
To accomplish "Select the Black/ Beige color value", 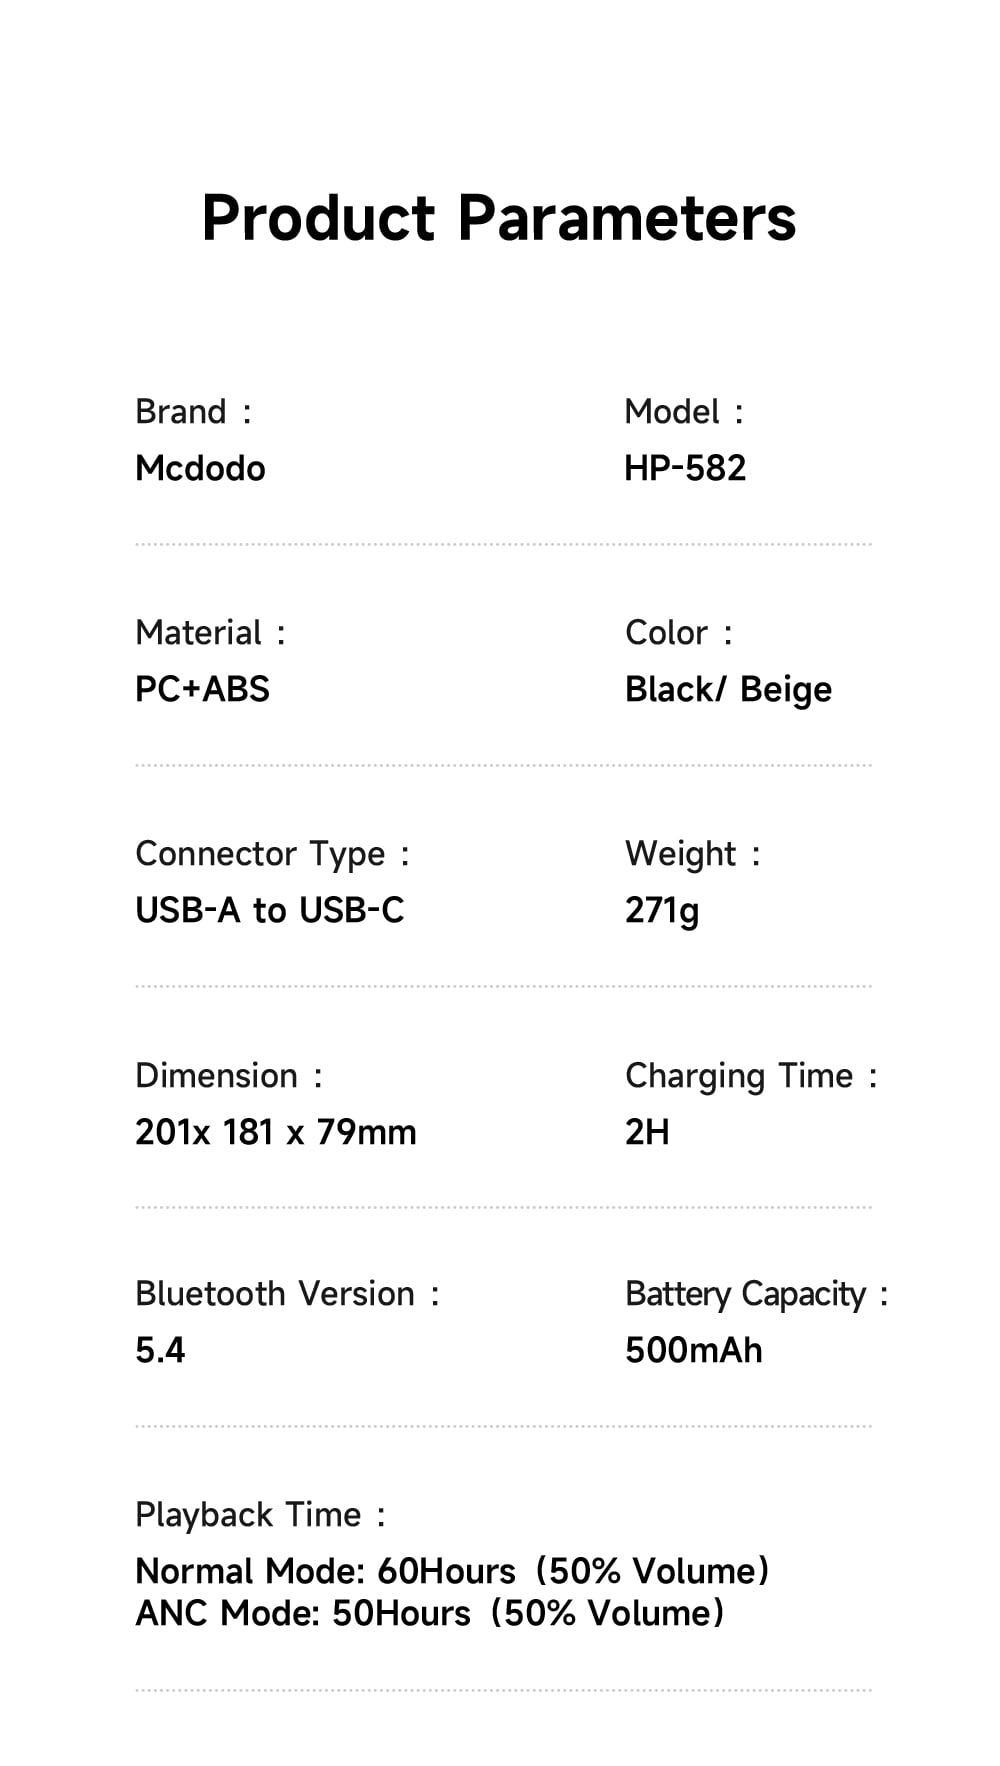I will pos(728,689).
